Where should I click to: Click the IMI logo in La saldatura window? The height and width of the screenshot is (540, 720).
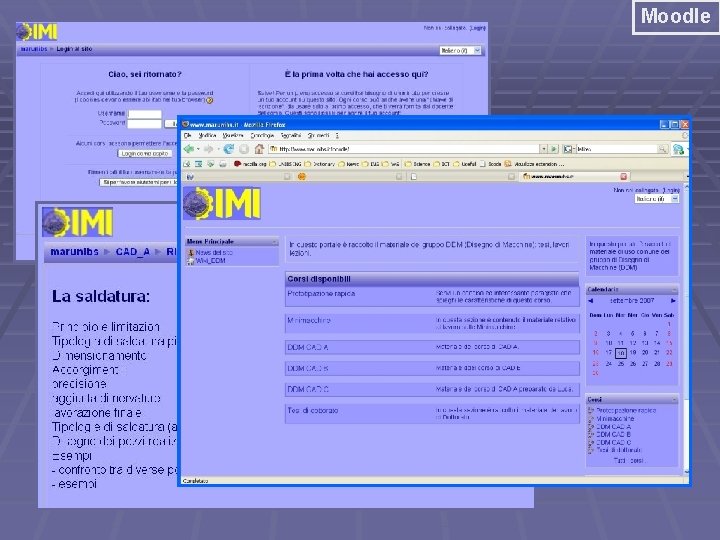[x=77, y=222]
